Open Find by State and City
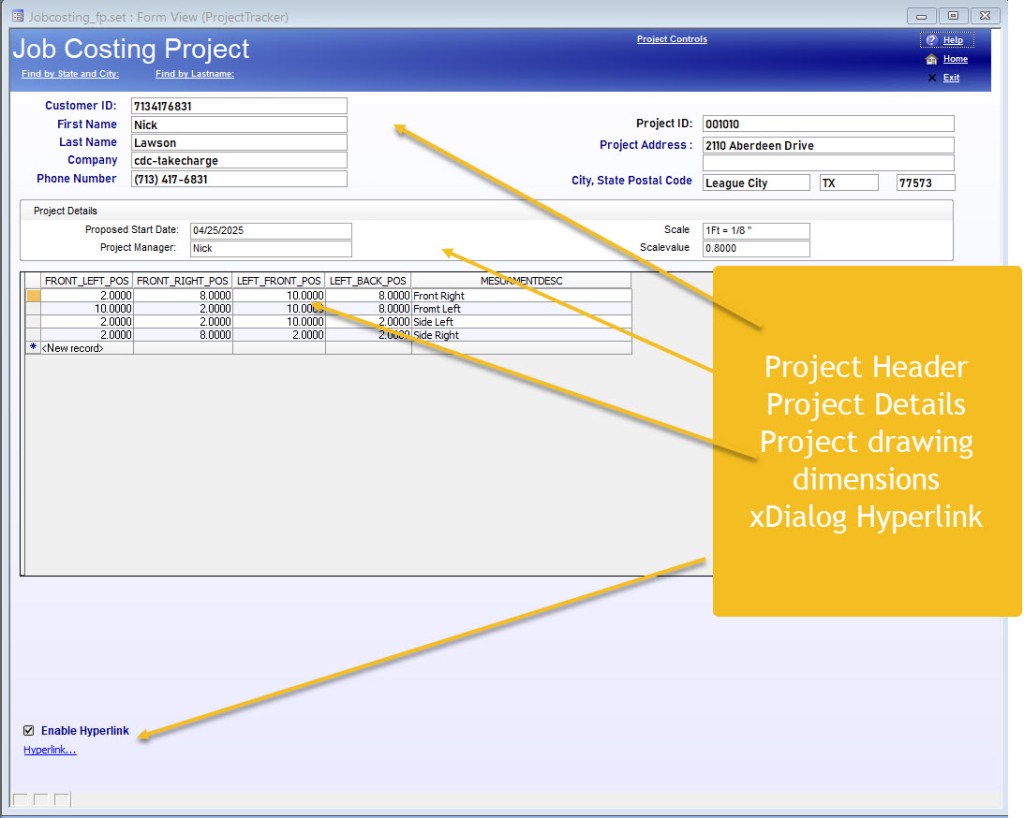The height and width of the screenshot is (818, 1024). pos(70,74)
